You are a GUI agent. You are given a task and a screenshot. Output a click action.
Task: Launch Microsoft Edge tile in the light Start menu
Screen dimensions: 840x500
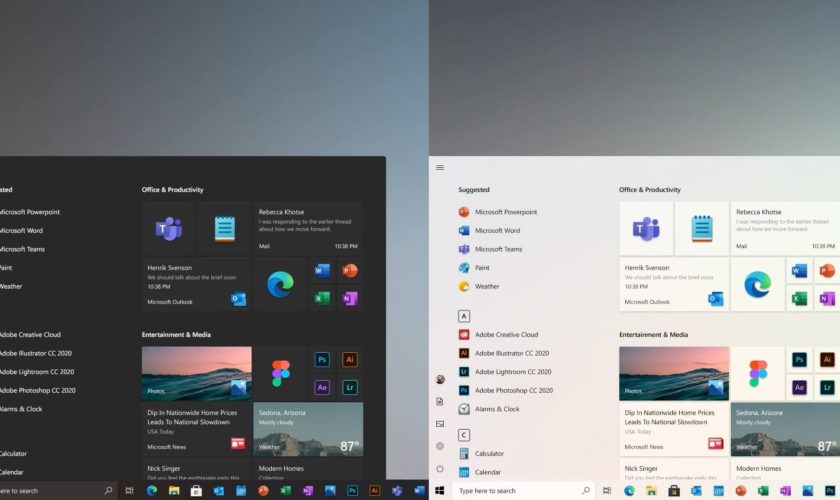pyautogui.click(x=757, y=284)
